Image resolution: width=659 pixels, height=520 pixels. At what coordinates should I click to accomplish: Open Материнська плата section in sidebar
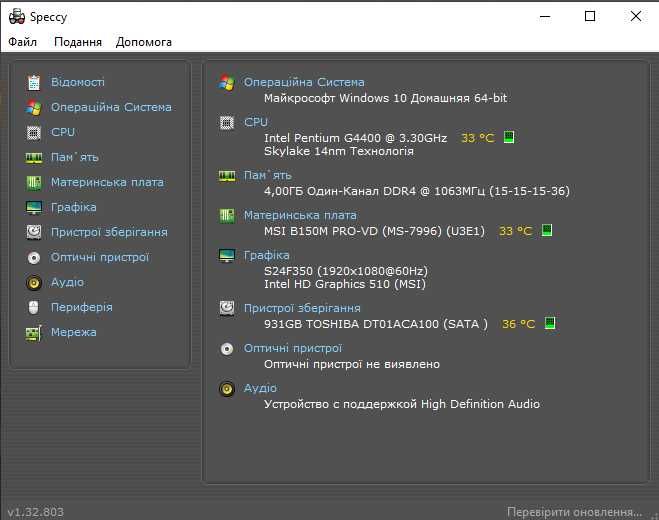pyautogui.click(x=107, y=182)
